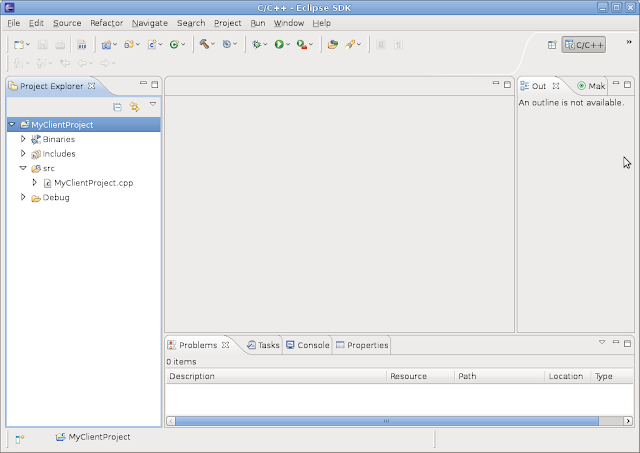Click the Problems scrollbar right arrow

click(628, 421)
